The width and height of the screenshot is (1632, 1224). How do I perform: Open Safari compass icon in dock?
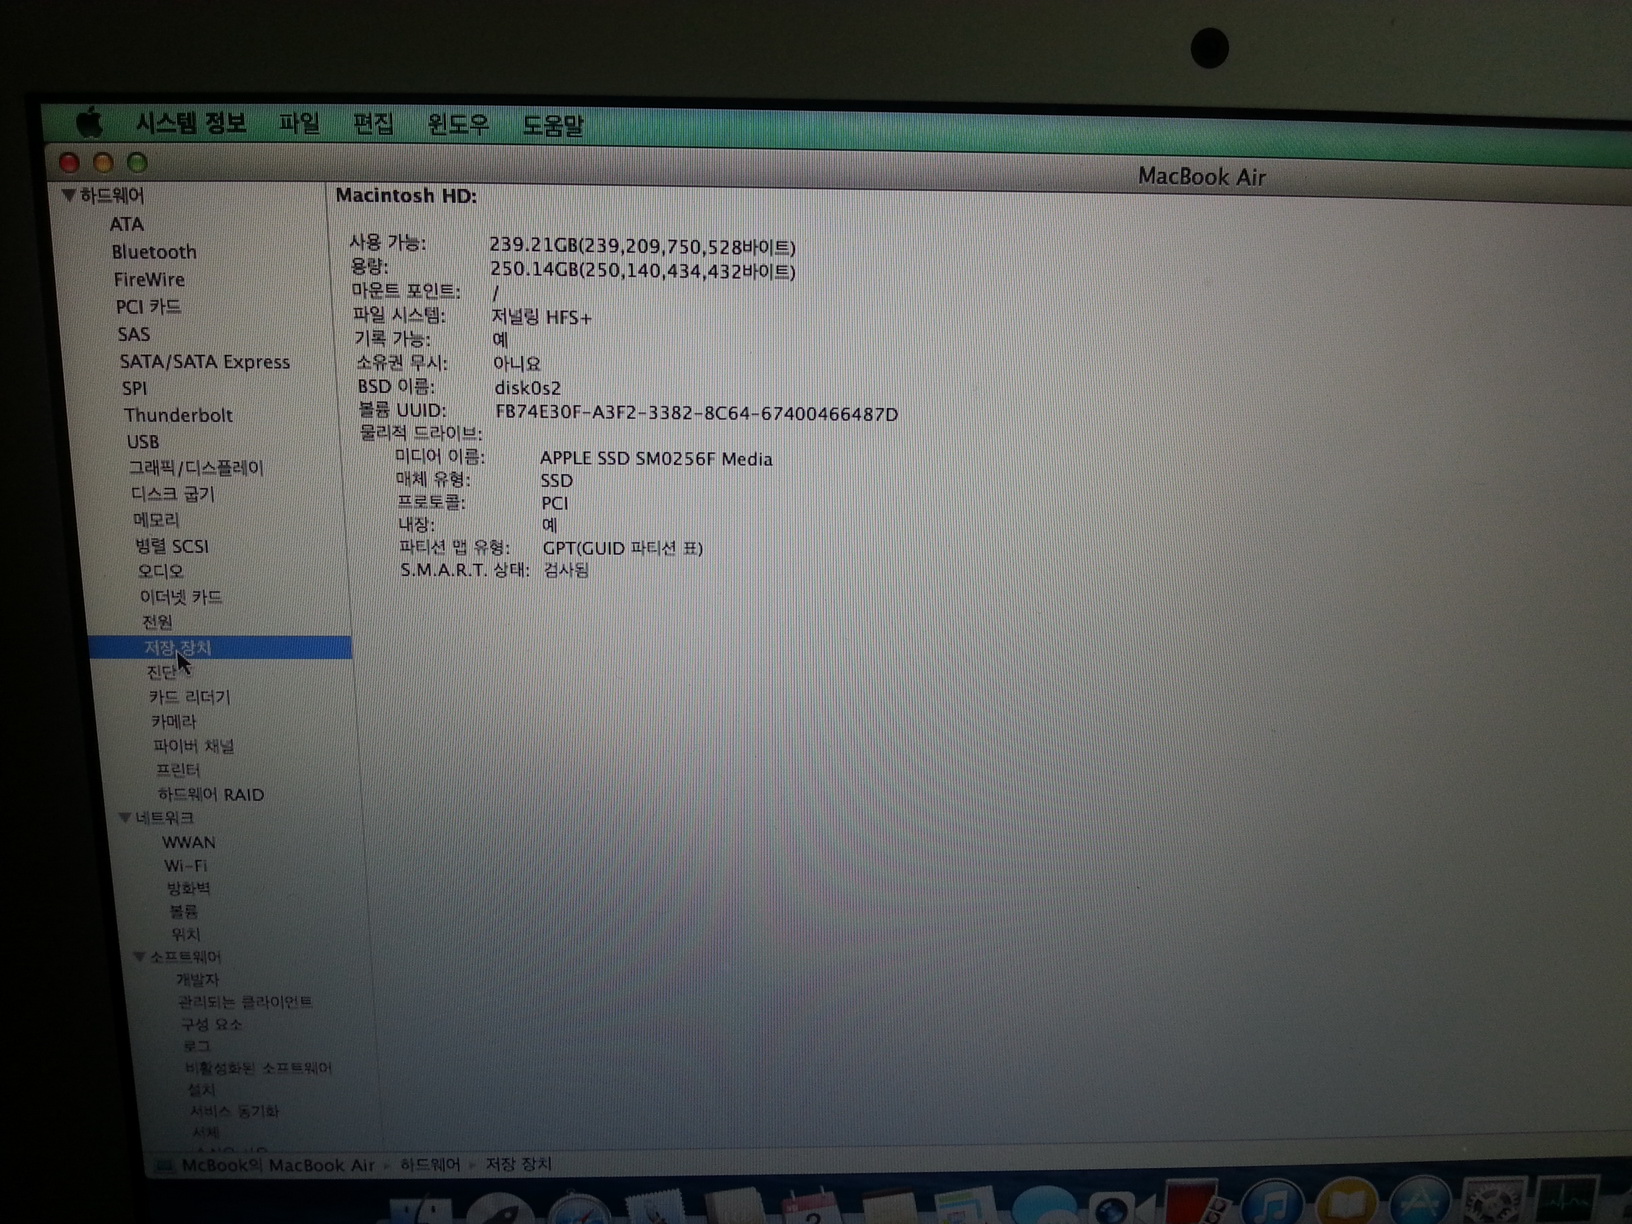click(578, 1208)
